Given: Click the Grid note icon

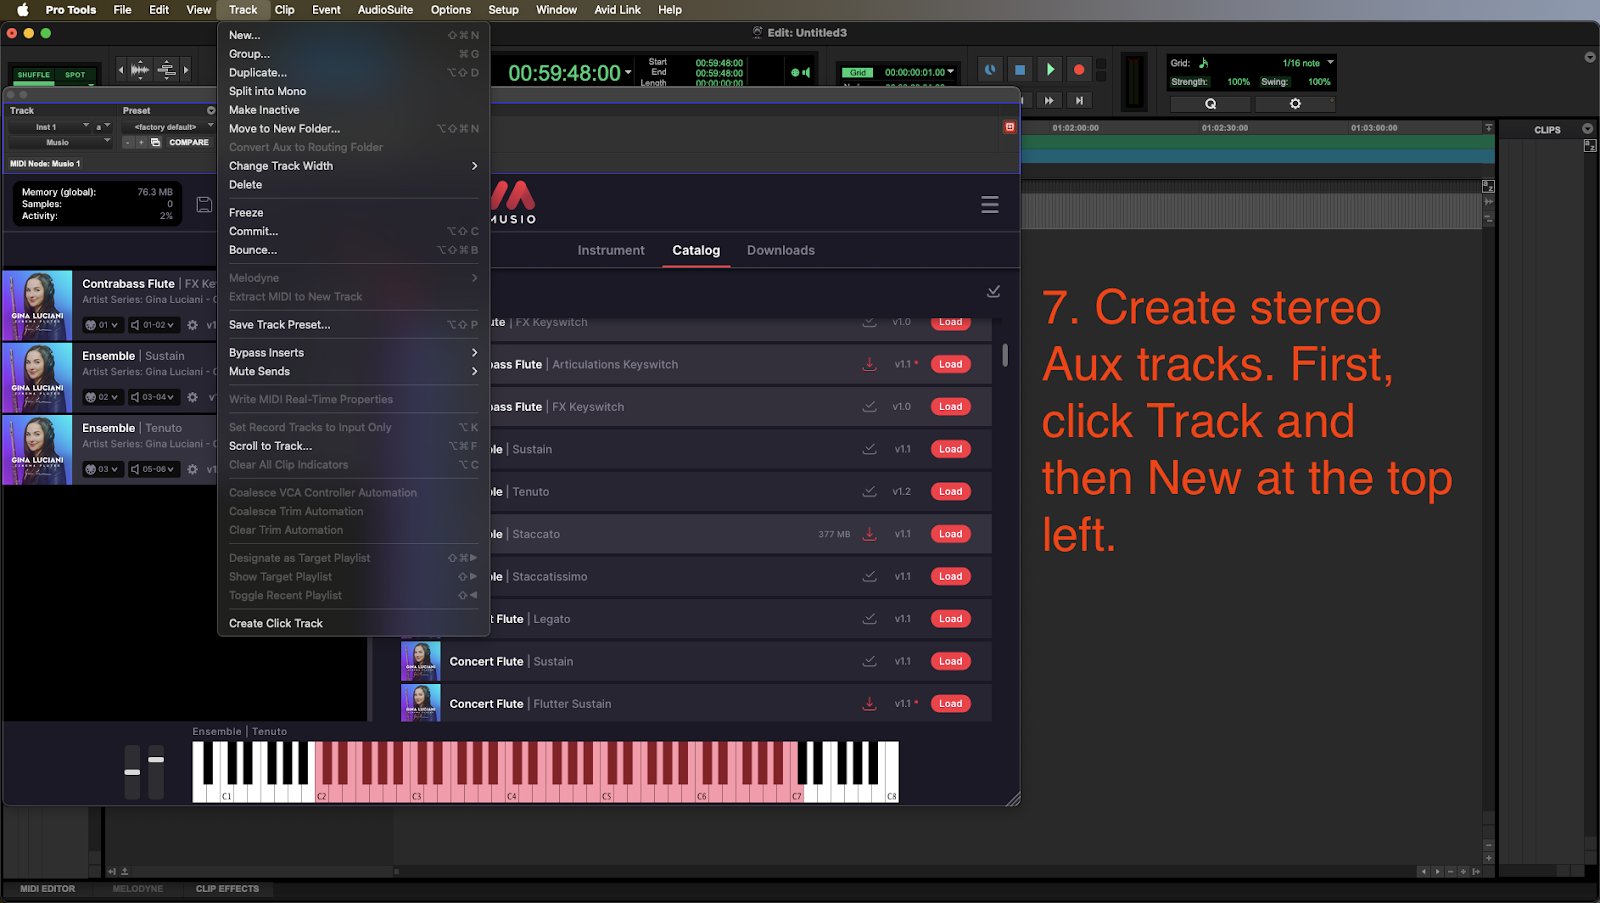Looking at the screenshot, I should (x=1204, y=63).
